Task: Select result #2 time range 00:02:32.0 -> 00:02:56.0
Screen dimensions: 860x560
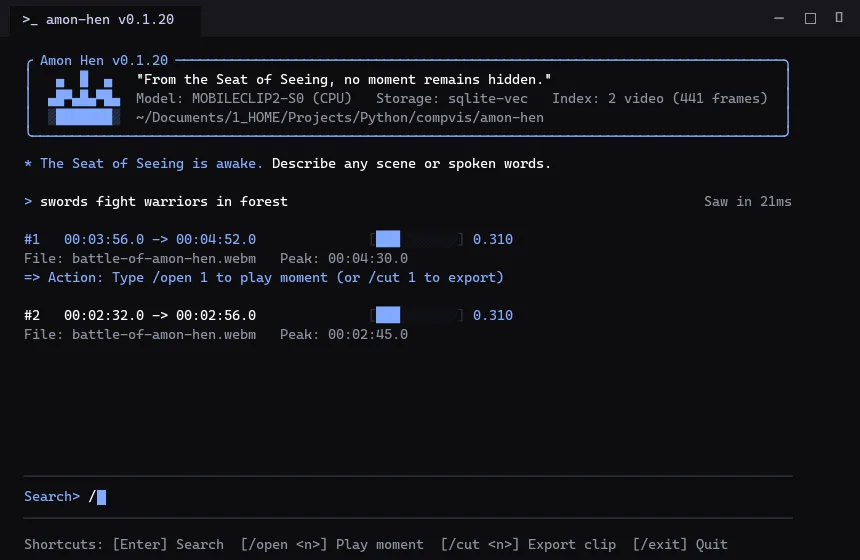Action: [x=160, y=315]
